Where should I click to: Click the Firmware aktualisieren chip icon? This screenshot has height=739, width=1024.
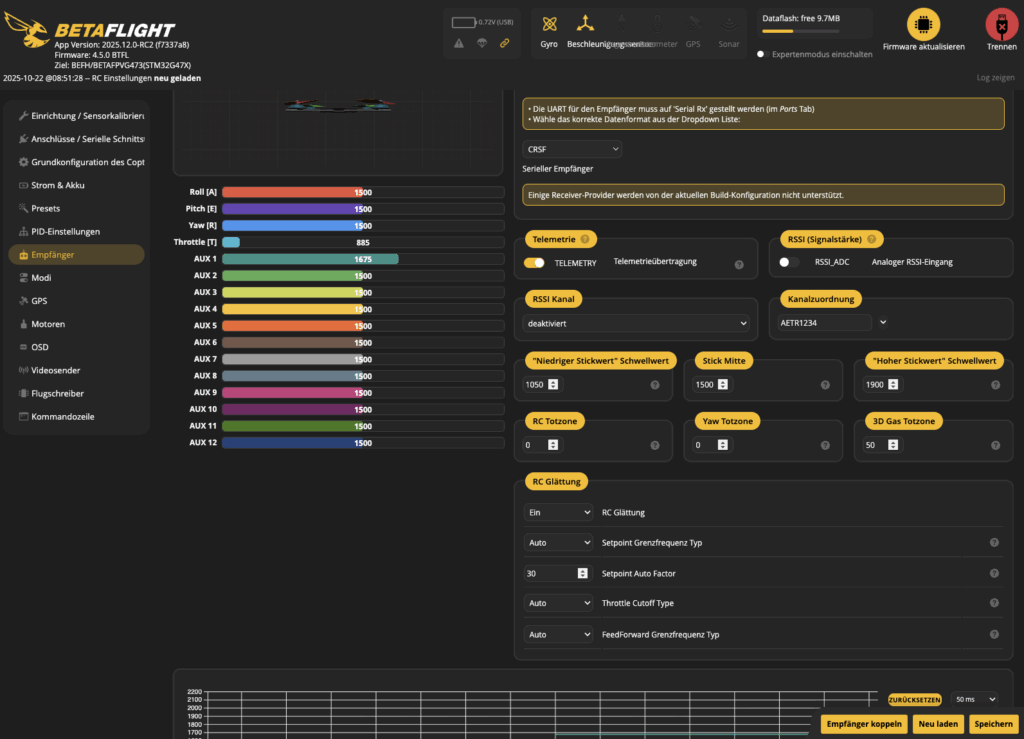coord(923,23)
